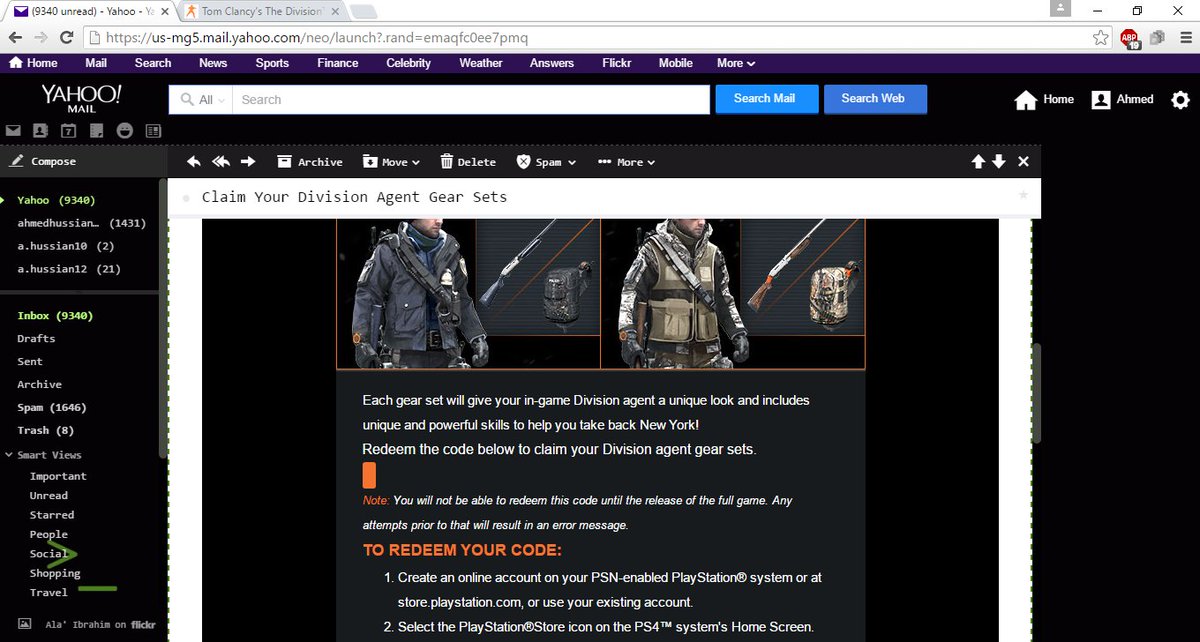Click the Forward arrow icon
This screenshot has width=1200, height=642.
coord(248,161)
